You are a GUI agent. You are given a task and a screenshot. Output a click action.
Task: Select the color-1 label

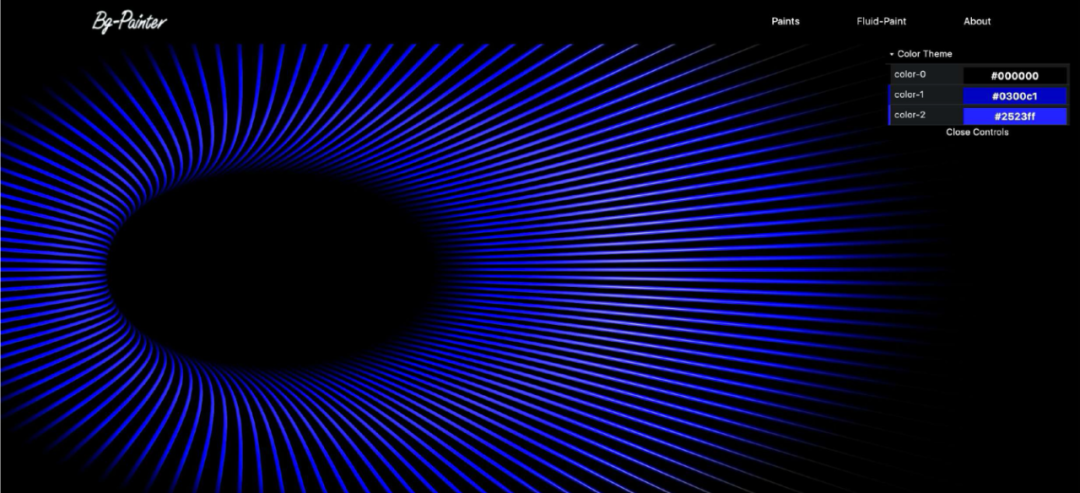[x=909, y=95]
